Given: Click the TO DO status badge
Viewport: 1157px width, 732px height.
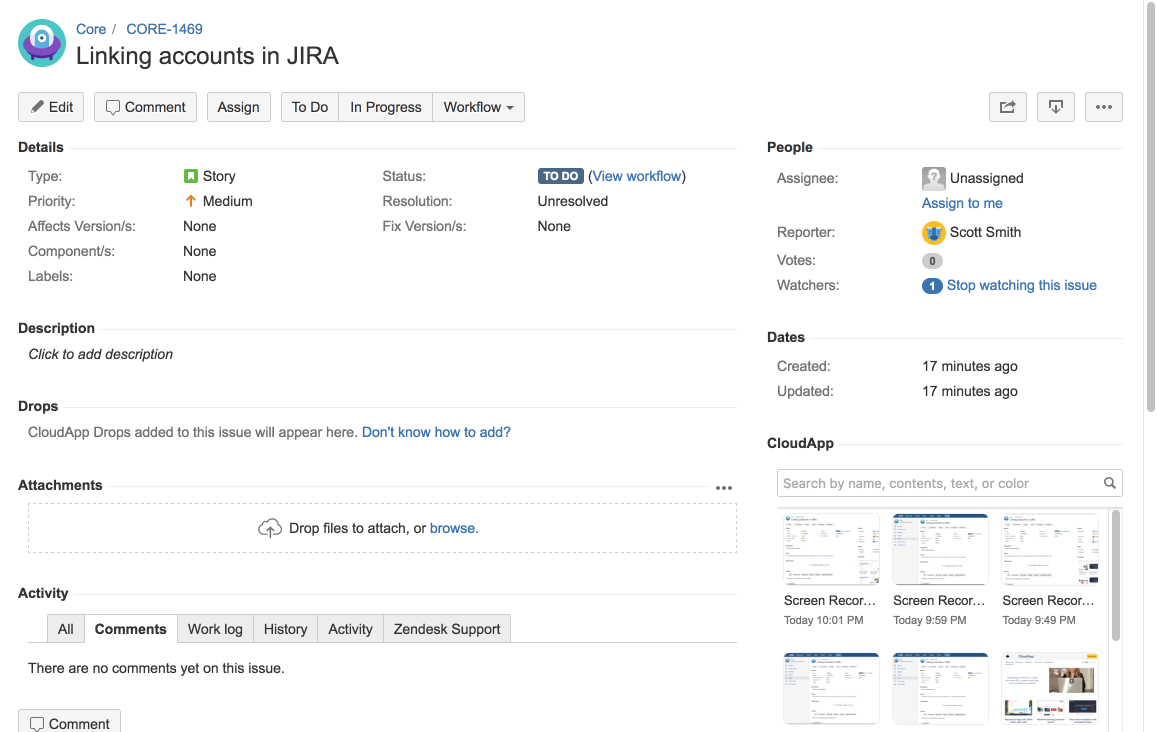Looking at the screenshot, I should (x=561, y=176).
